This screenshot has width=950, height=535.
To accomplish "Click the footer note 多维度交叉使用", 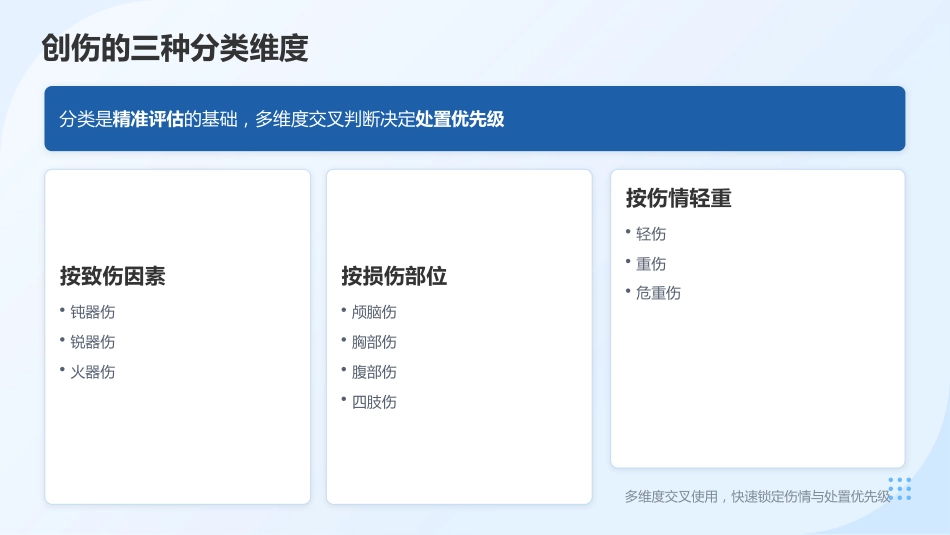I will click(758, 497).
